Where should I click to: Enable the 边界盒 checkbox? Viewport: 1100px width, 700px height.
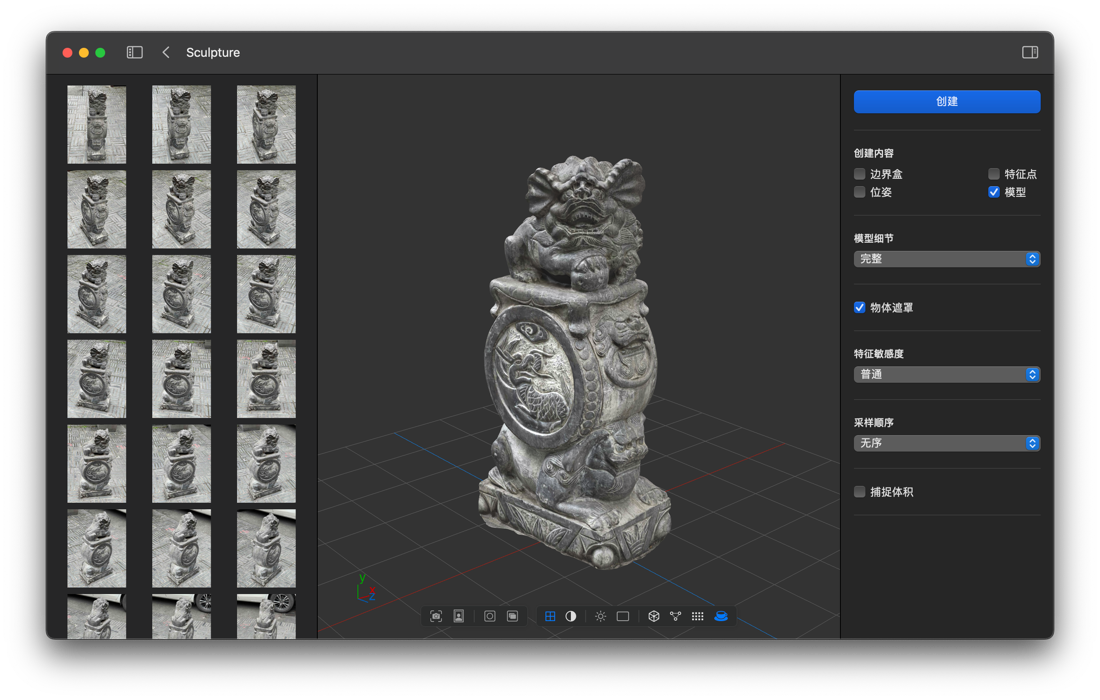(859, 174)
